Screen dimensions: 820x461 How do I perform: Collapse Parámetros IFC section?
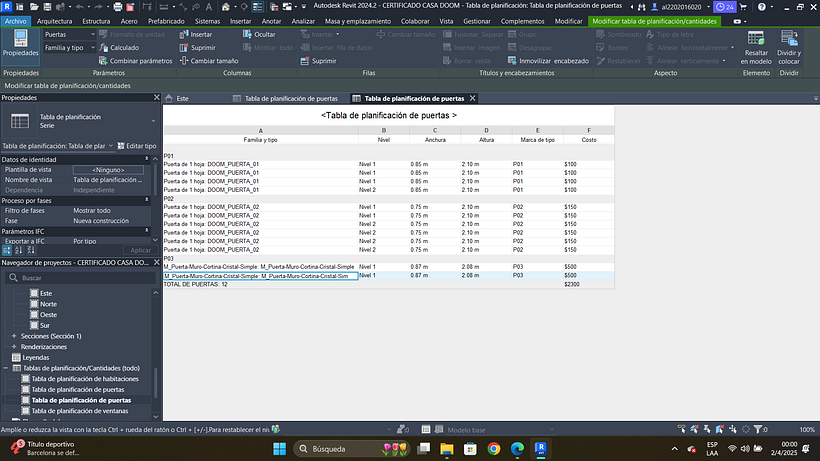(x=147, y=231)
